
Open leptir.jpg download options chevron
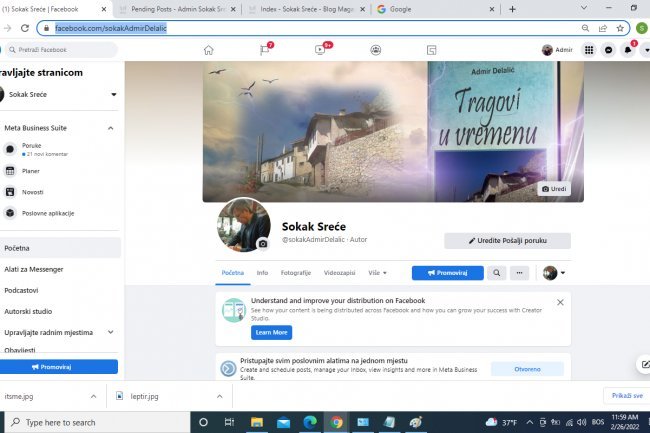pos(220,397)
